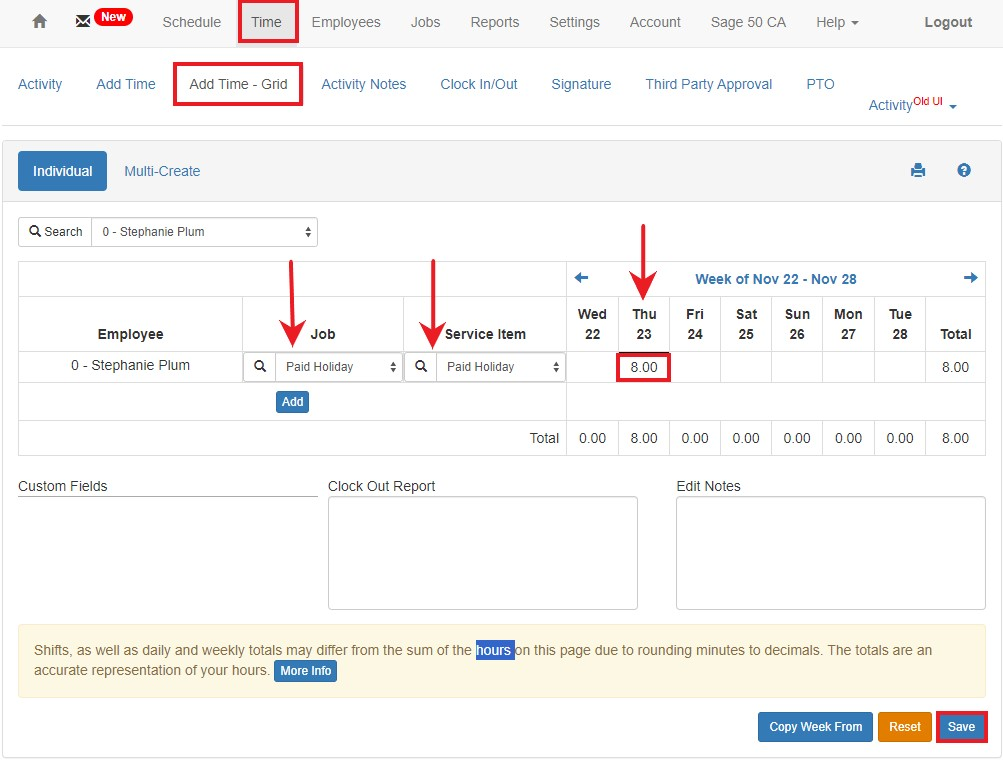Go to previous week arrow
The height and width of the screenshot is (763, 1003).
pyautogui.click(x=581, y=278)
